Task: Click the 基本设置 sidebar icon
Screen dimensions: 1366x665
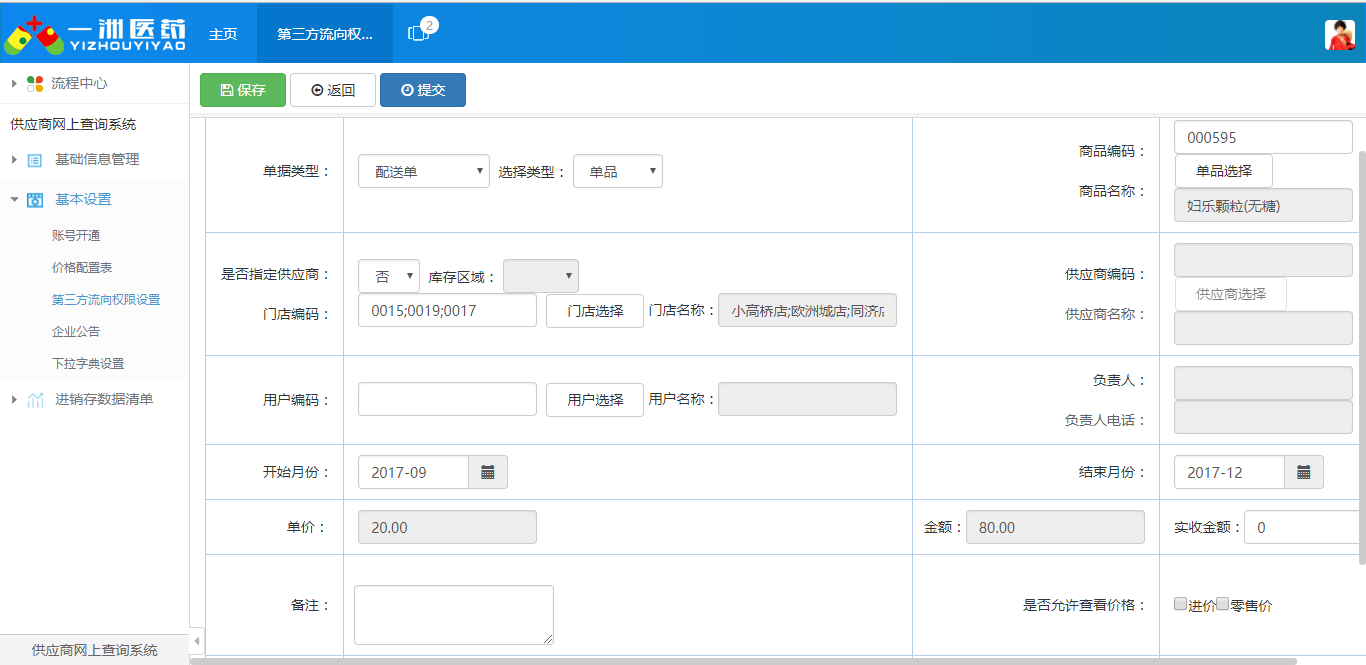Action: pyautogui.click(x=33, y=199)
